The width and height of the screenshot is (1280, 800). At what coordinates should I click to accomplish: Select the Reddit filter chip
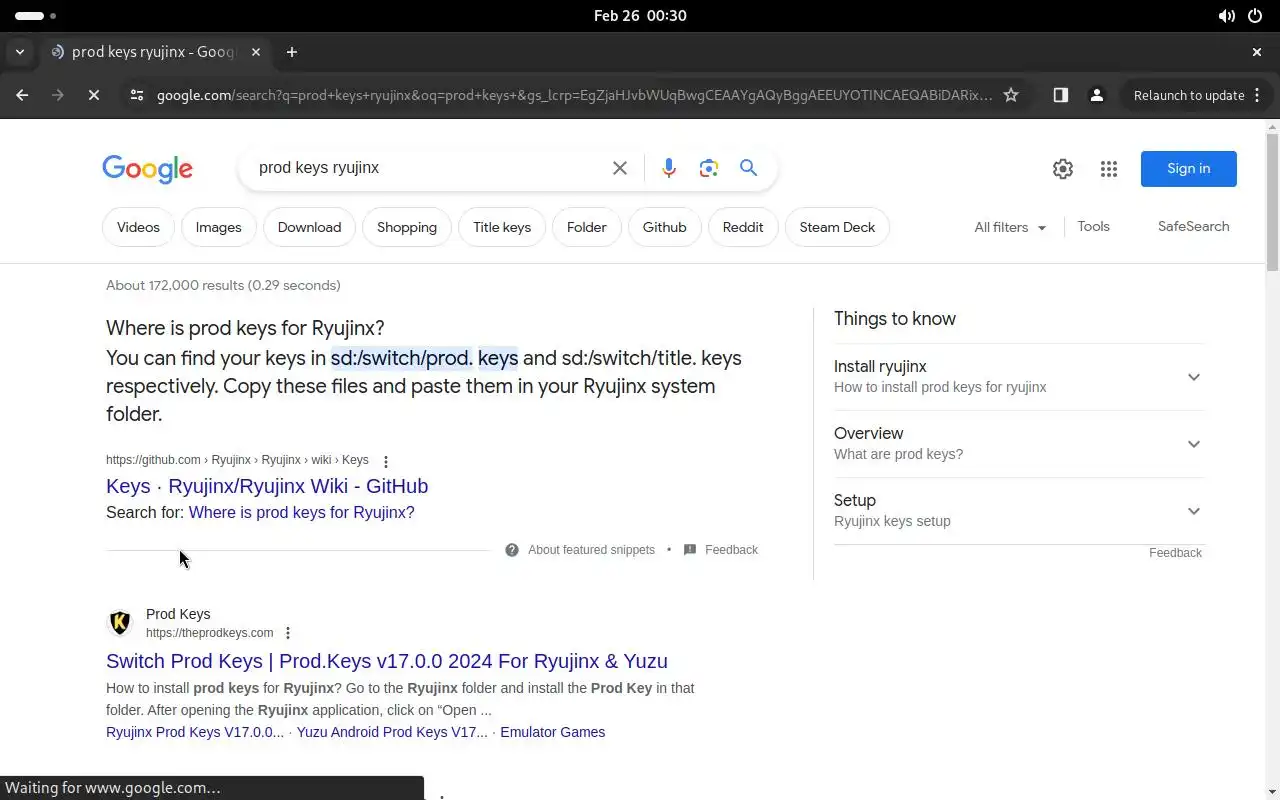tap(743, 227)
